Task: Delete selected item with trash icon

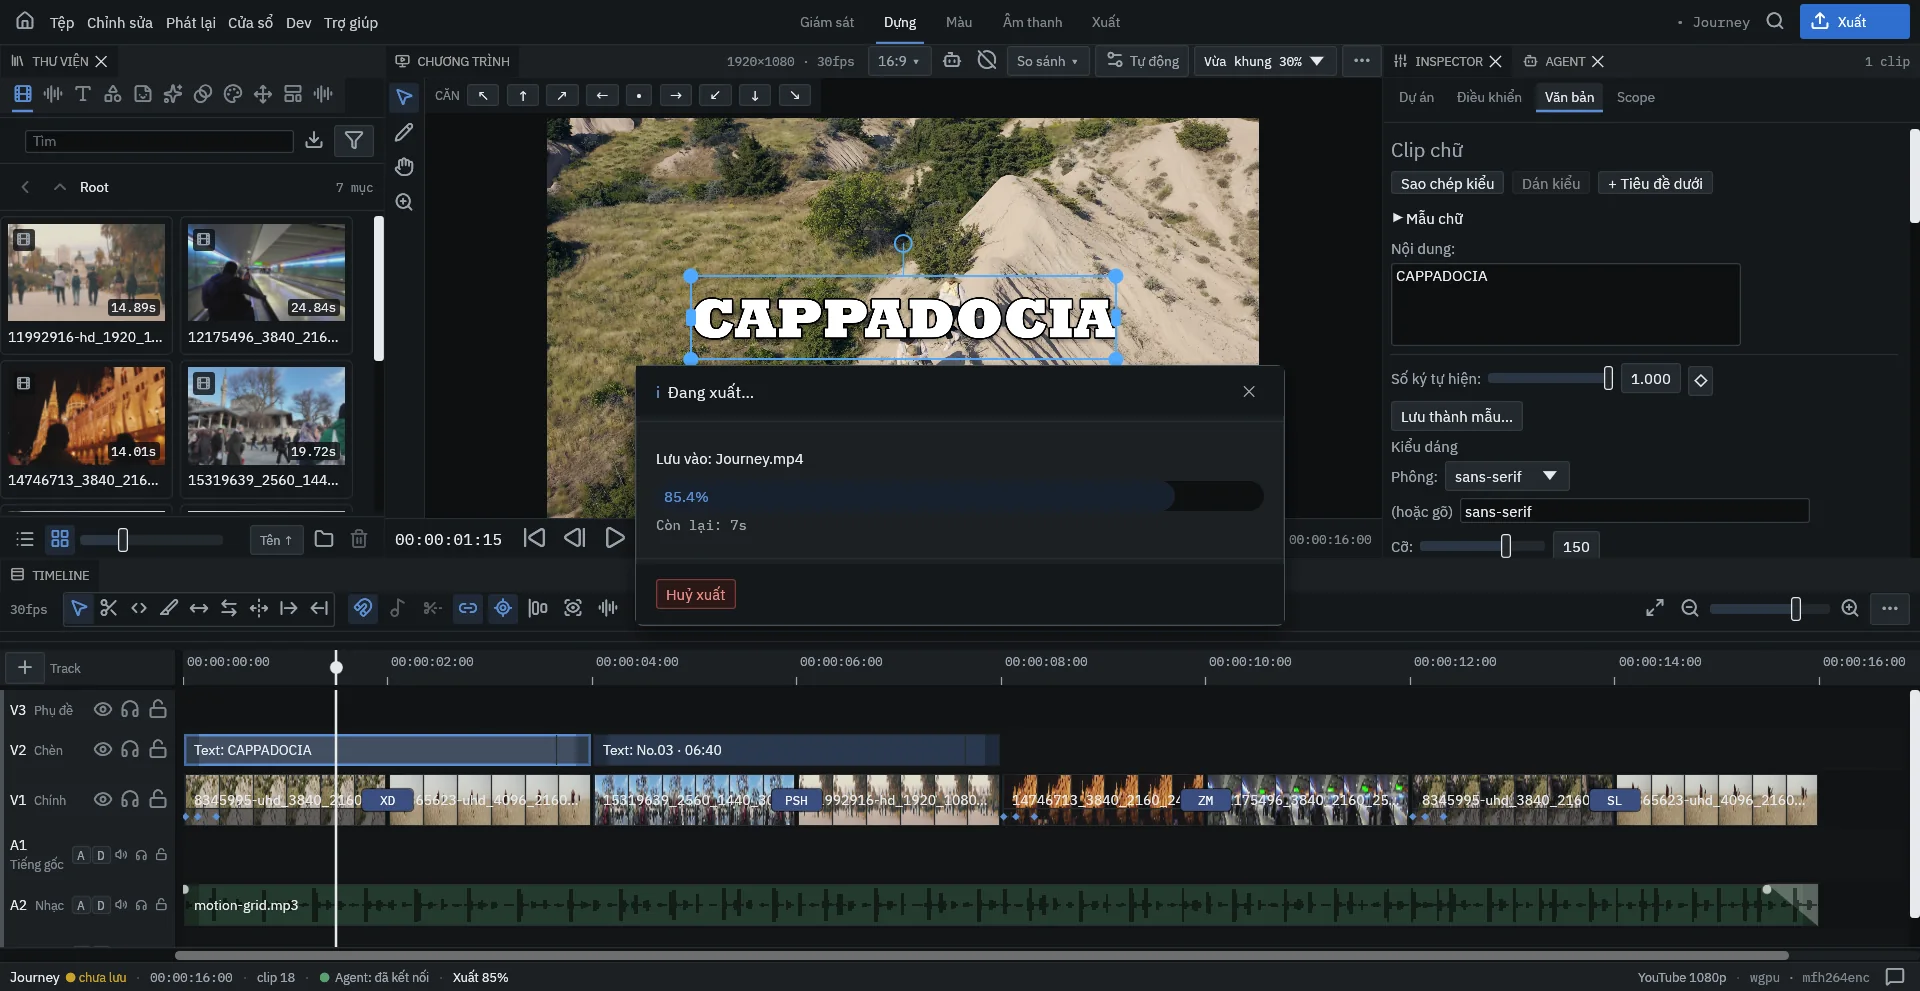Action: pyautogui.click(x=359, y=539)
